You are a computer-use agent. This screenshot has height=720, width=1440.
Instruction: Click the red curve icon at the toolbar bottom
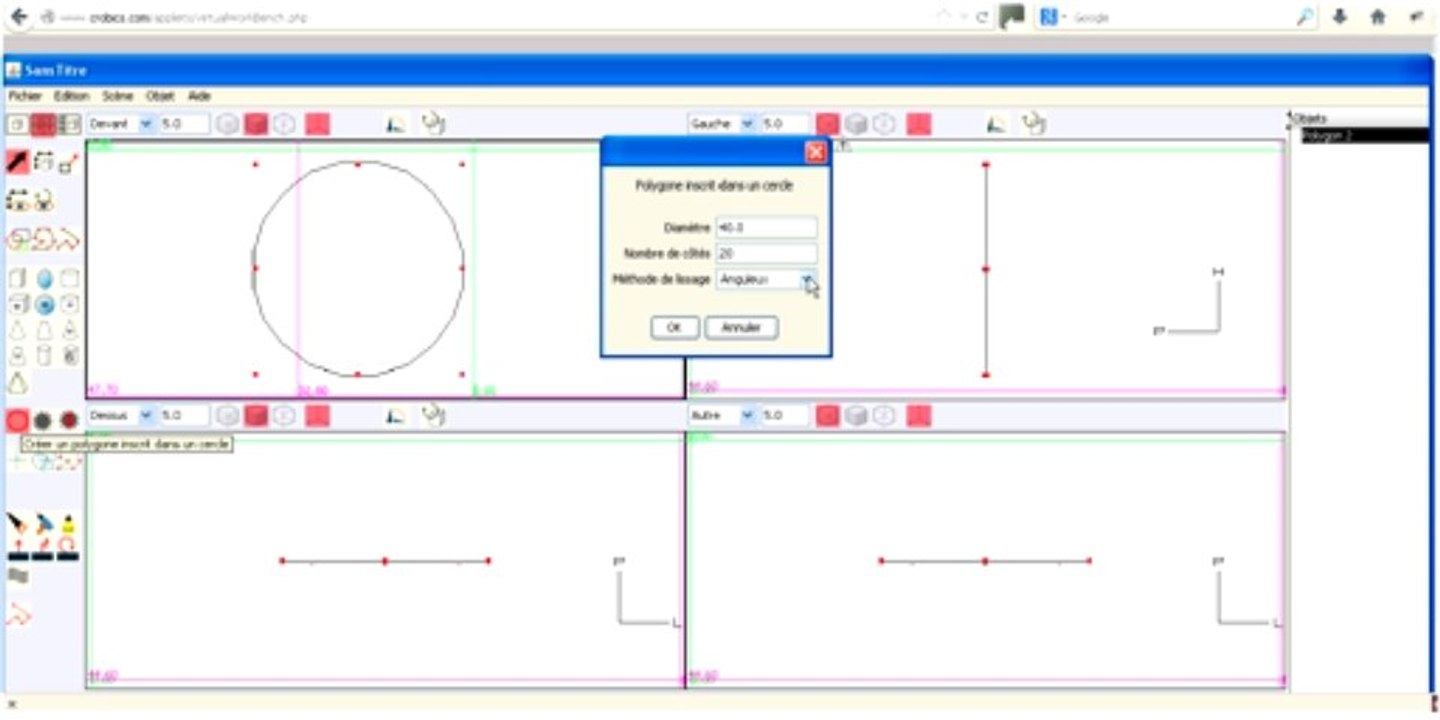[x=18, y=615]
